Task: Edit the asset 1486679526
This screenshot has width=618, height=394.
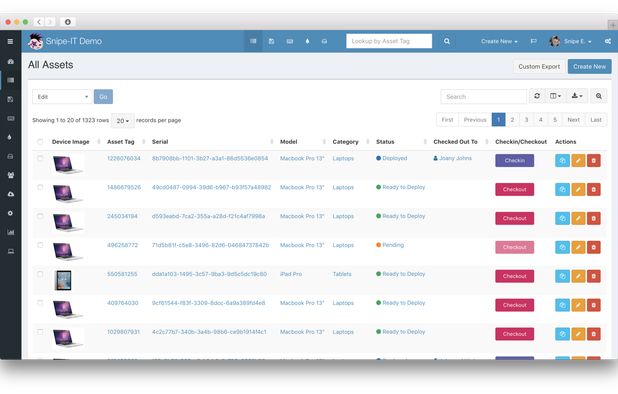Action: (x=578, y=190)
